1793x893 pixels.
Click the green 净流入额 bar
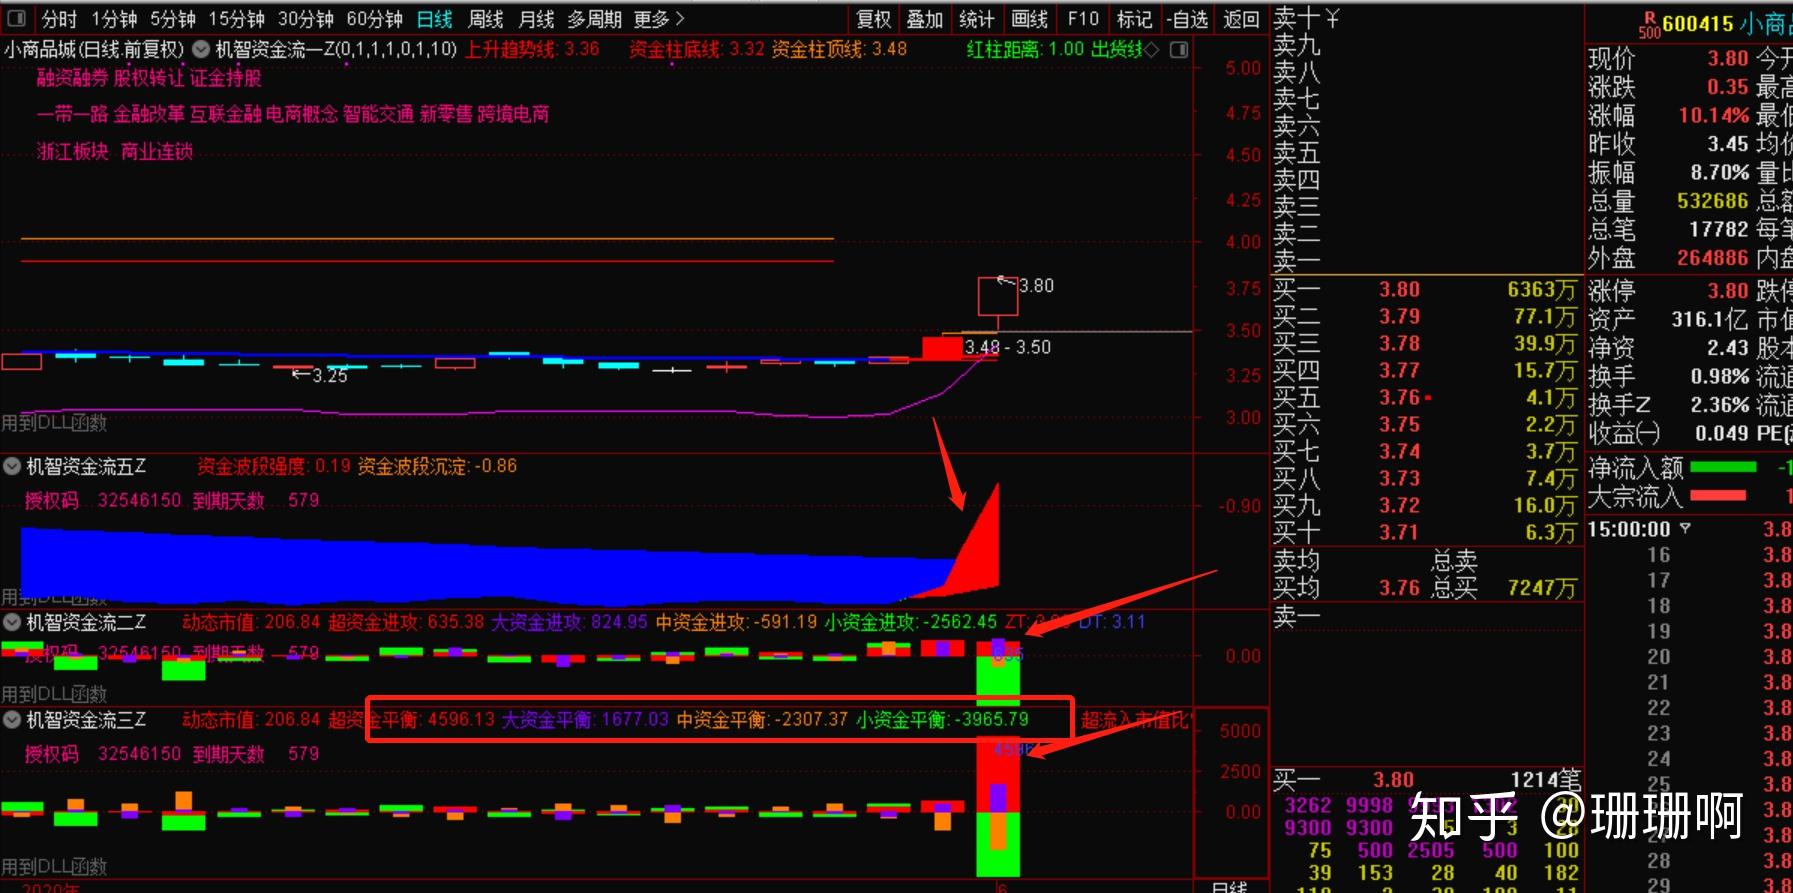pos(1722,467)
